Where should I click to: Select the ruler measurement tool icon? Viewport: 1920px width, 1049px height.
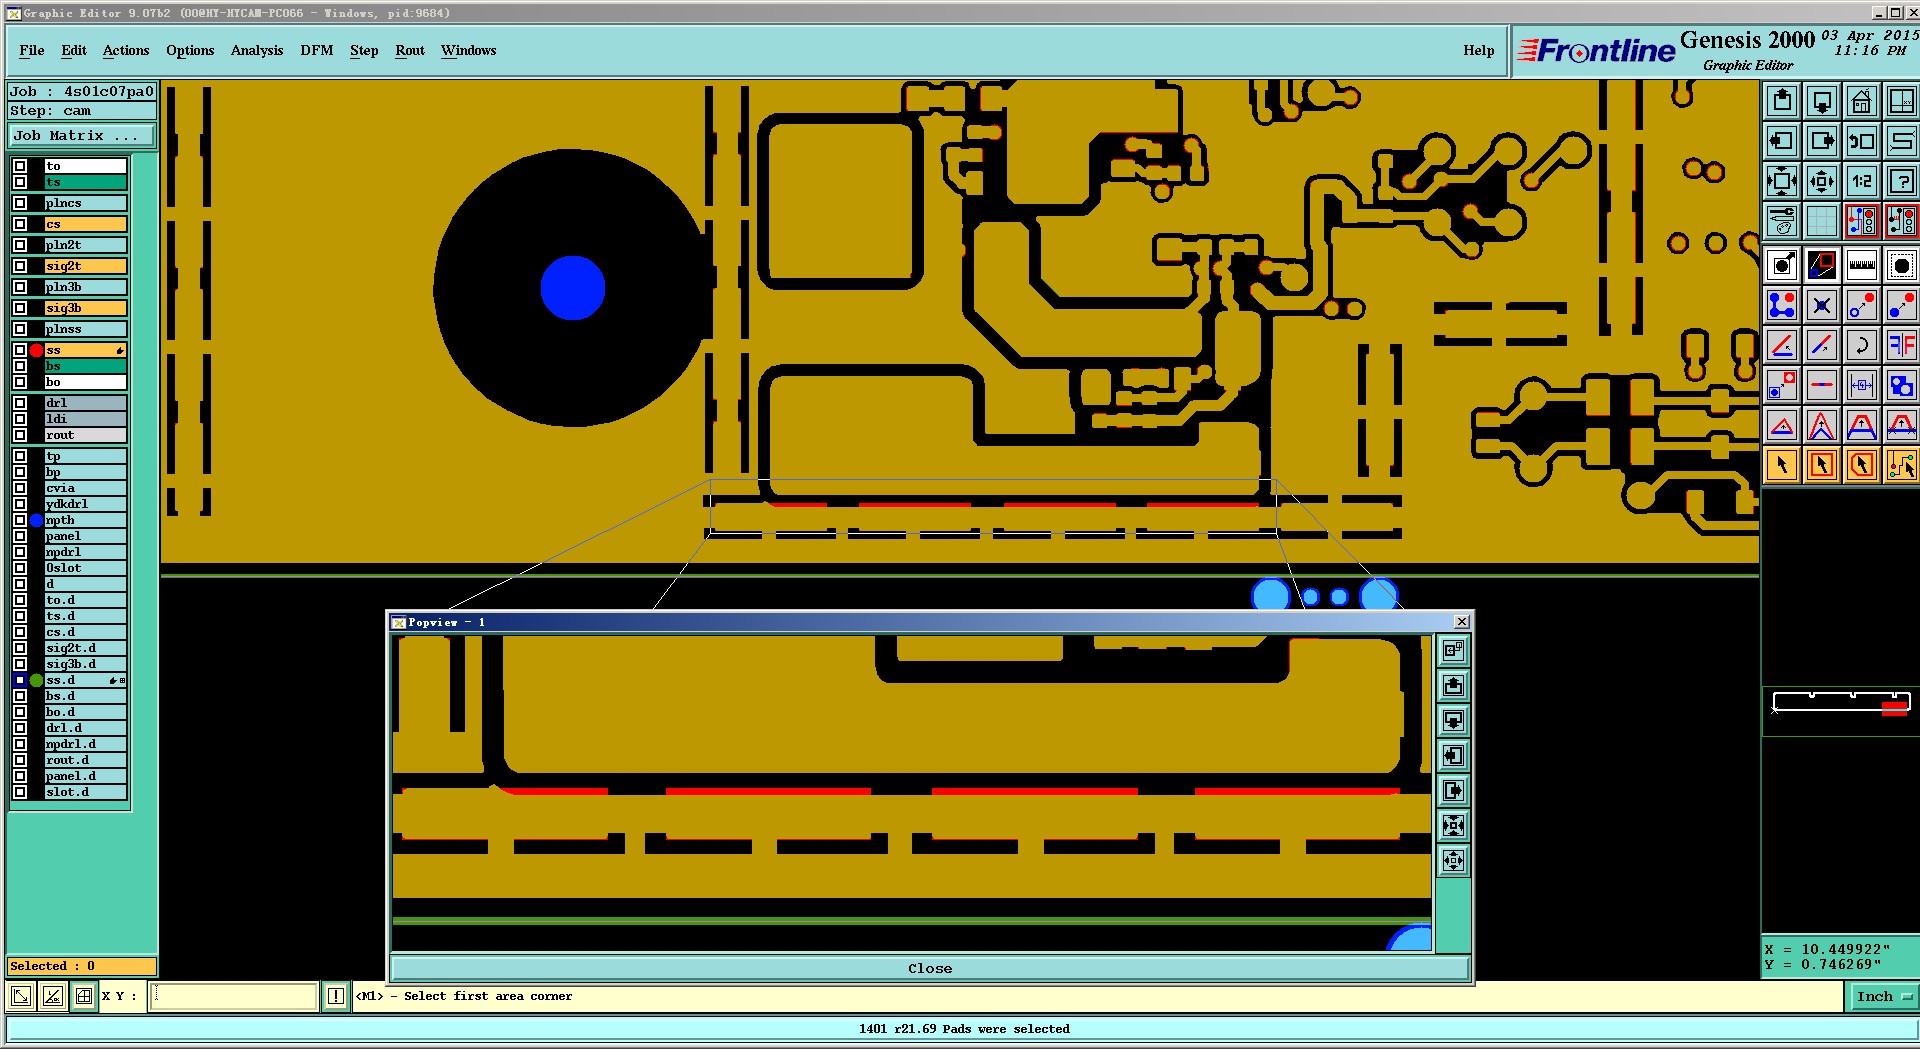(1861, 265)
